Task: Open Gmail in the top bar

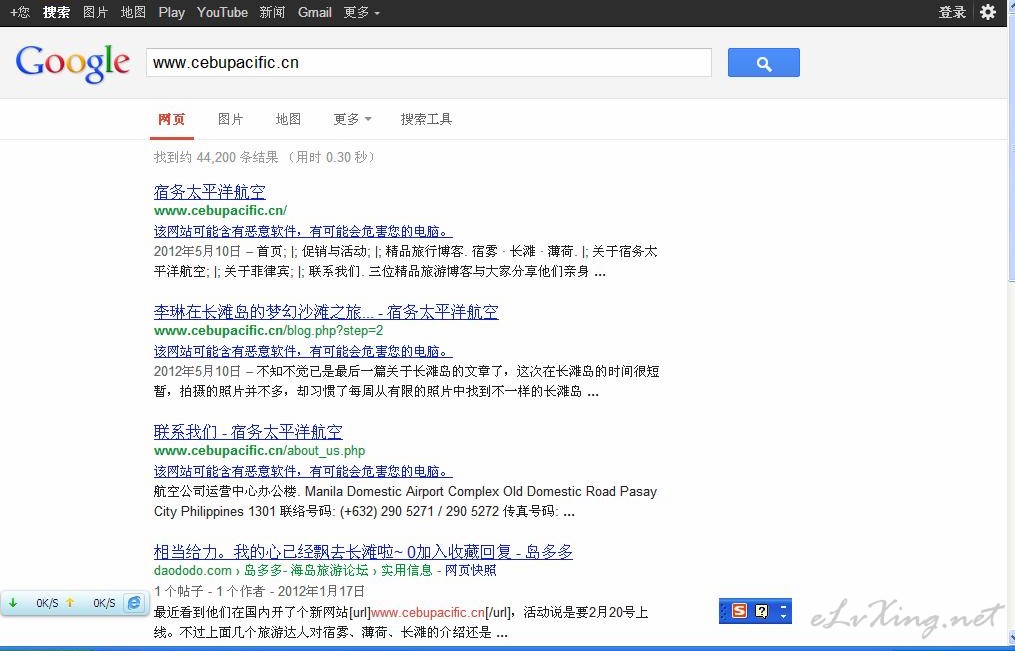Action: coord(315,12)
